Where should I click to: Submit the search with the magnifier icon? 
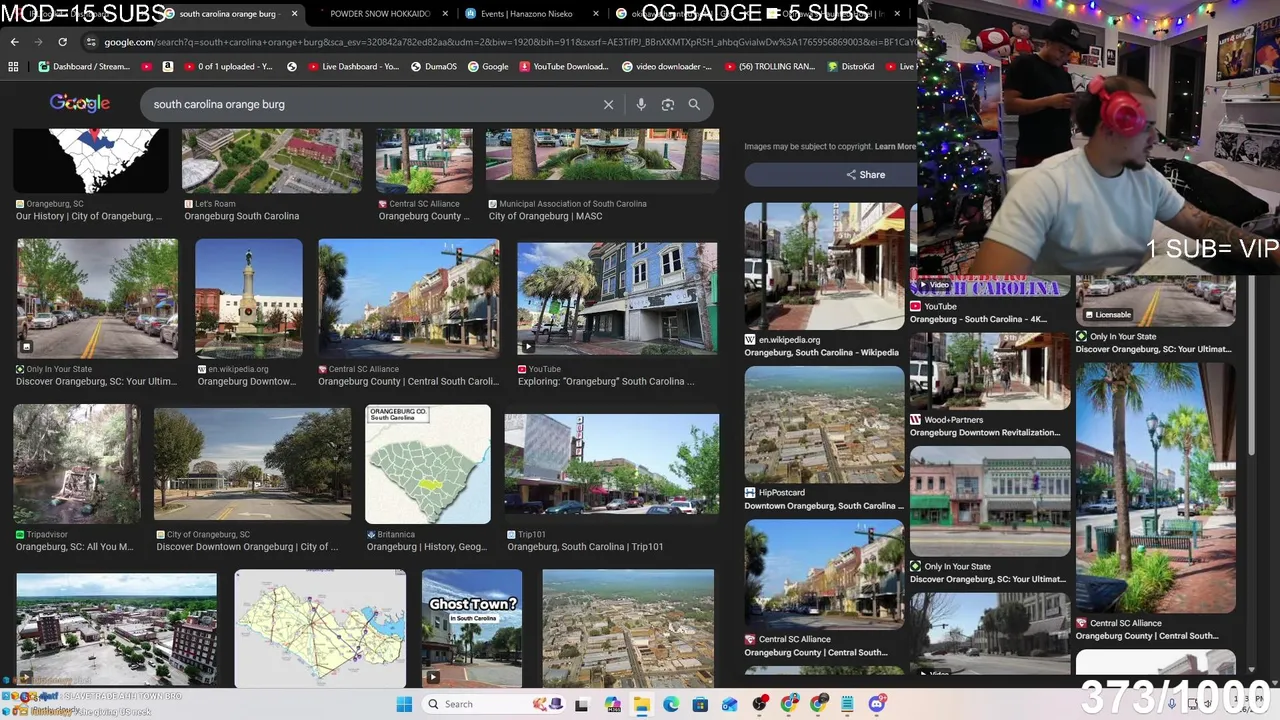tap(694, 104)
